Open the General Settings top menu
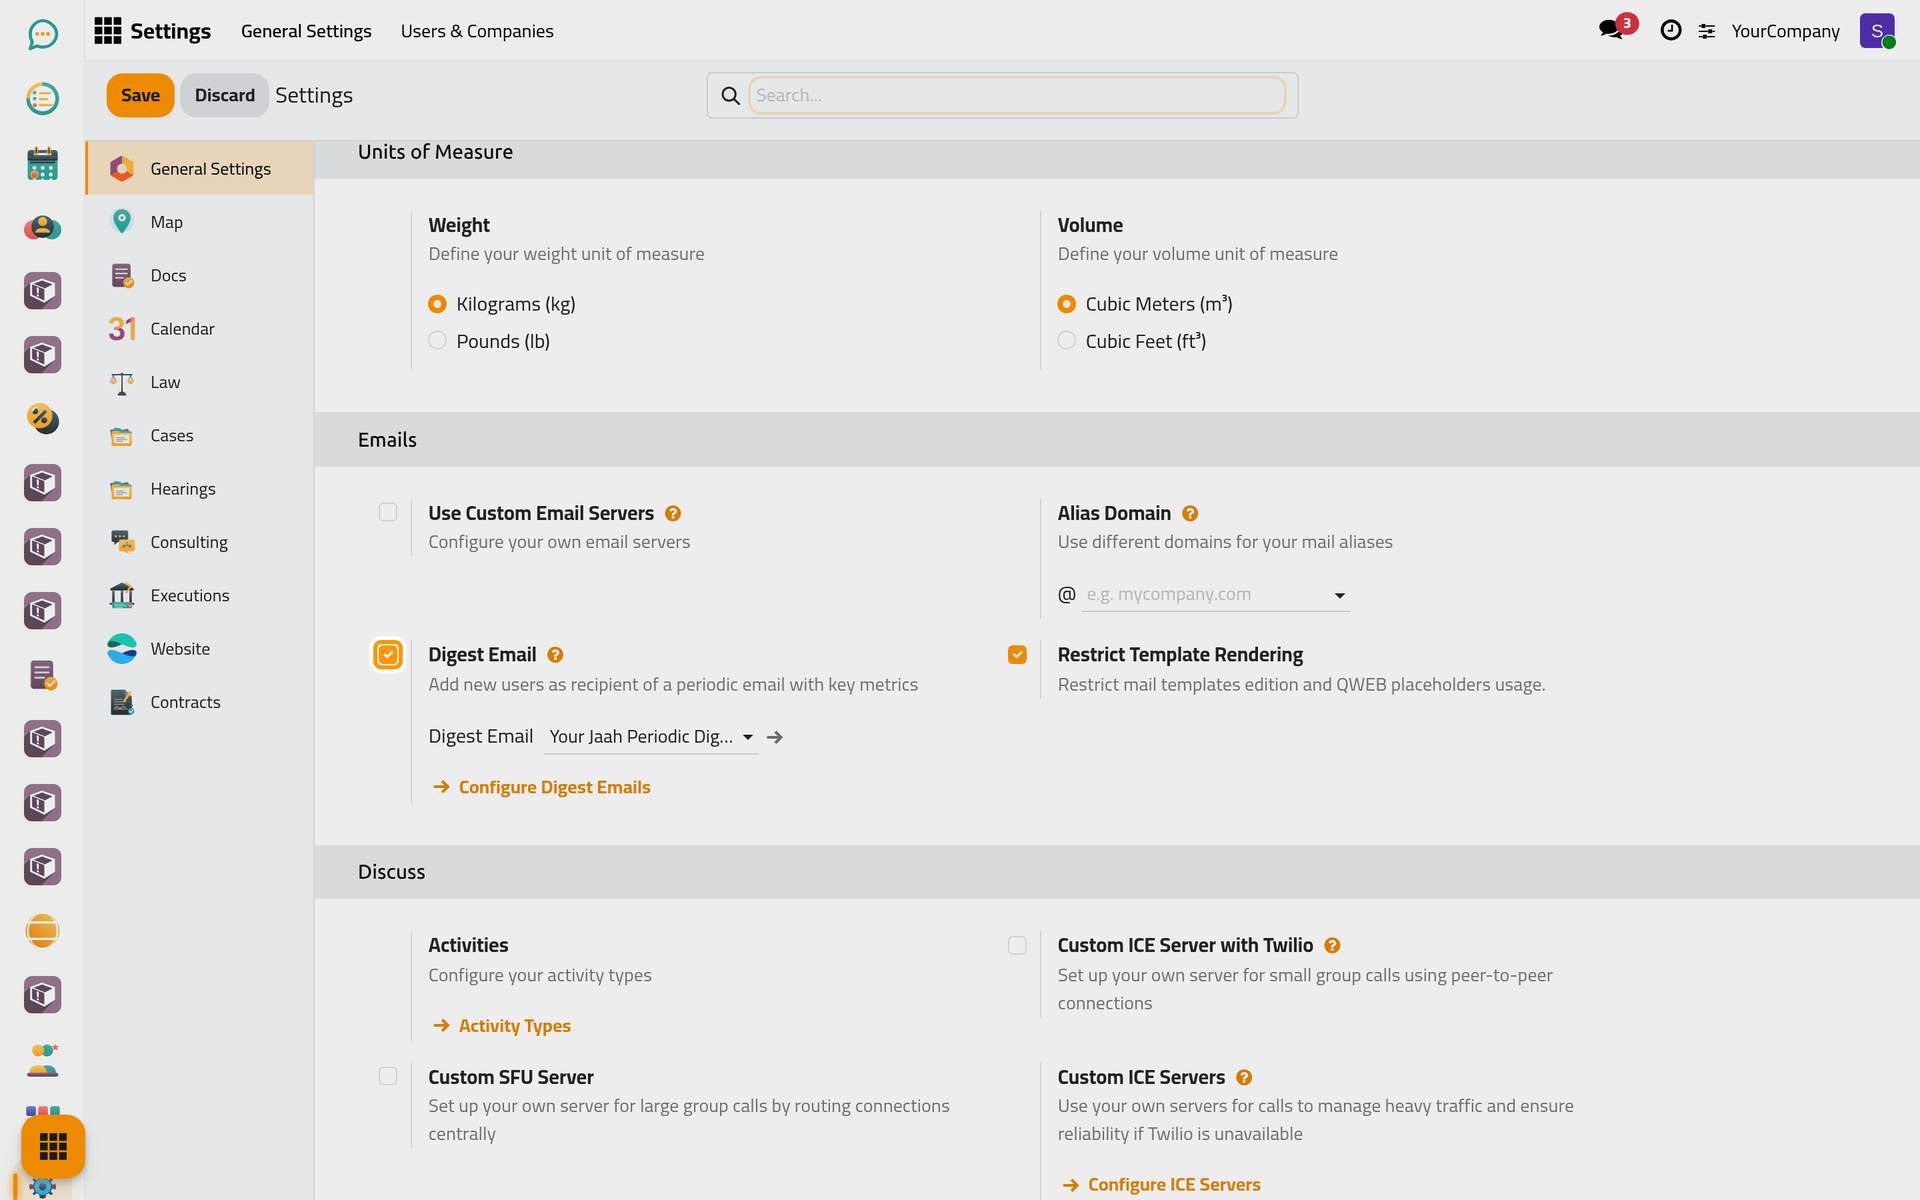Image resolution: width=1920 pixels, height=1200 pixels. pos(306,31)
